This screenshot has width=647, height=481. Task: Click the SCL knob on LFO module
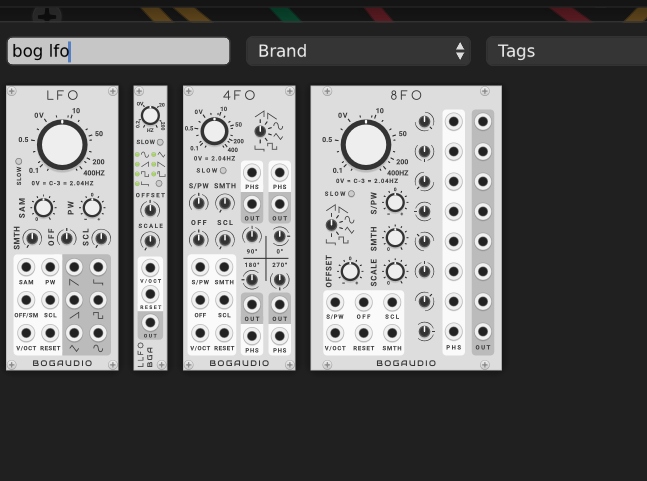pyautogui.click(x=102, y=238)
